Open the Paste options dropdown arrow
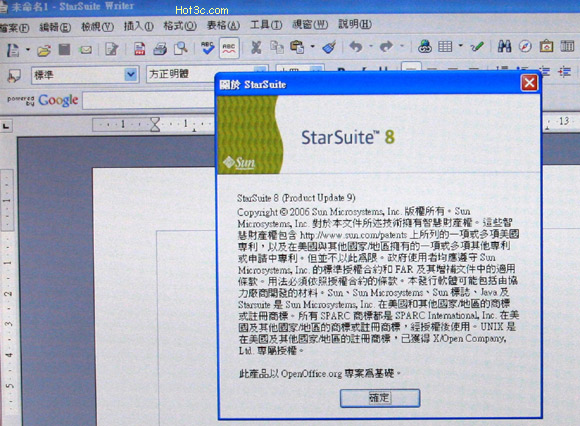This screenshot has height=426, width=580. [x=313, y=47]
